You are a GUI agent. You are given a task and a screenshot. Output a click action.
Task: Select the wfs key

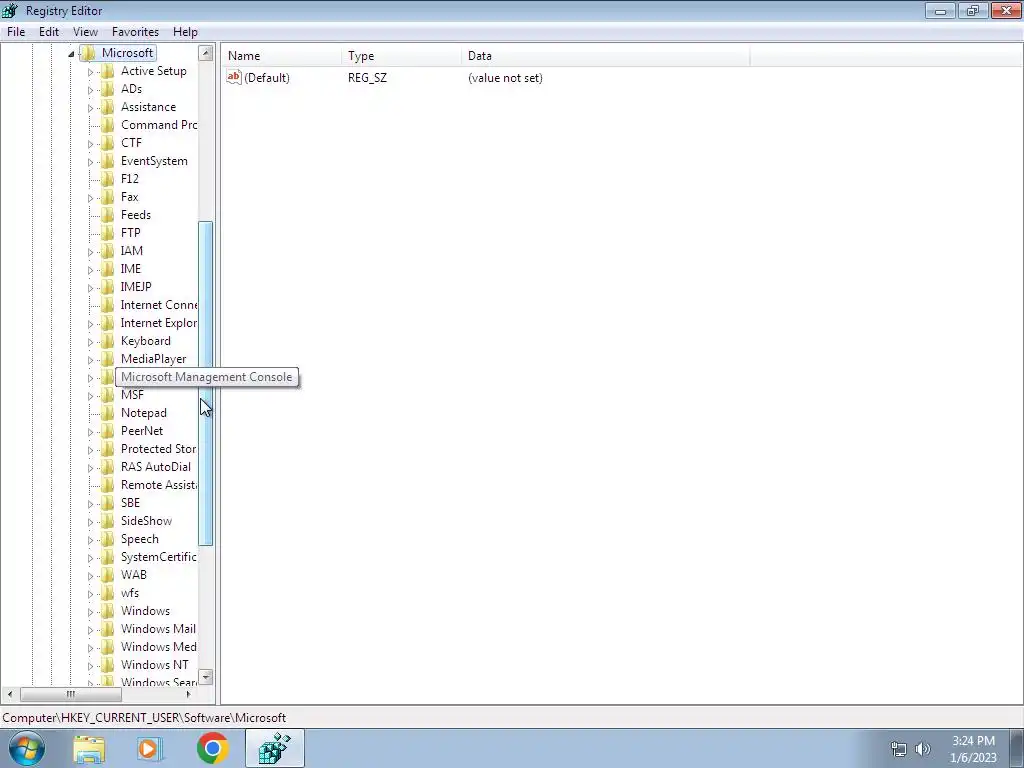(129, 593)
